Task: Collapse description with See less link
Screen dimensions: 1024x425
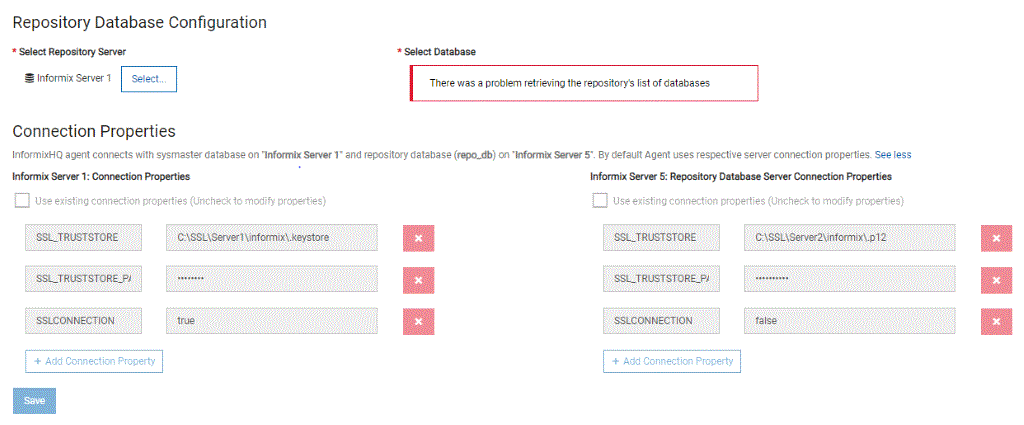Action: point(893,155)
